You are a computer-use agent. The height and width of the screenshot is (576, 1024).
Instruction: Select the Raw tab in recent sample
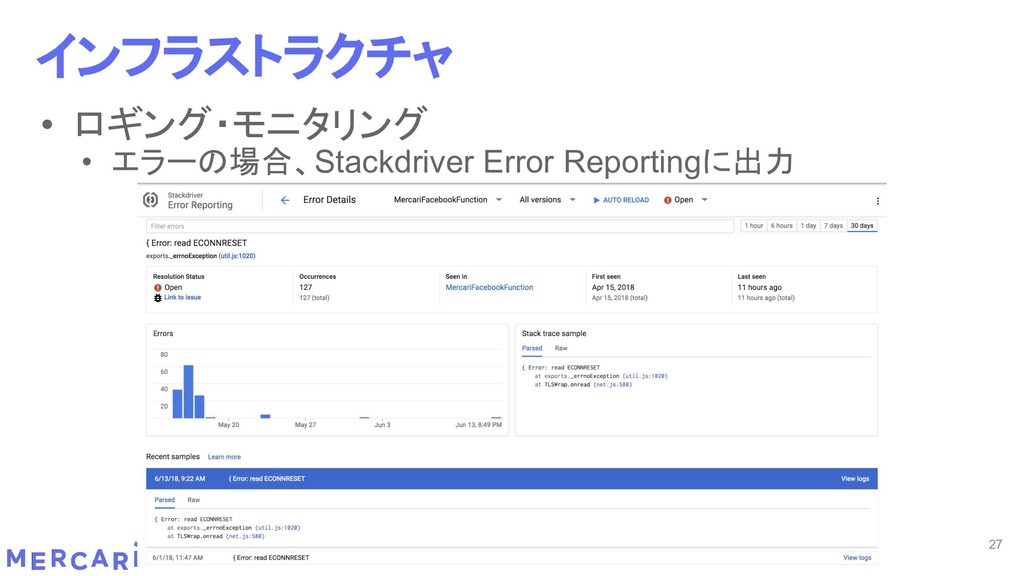click(194, 500)
